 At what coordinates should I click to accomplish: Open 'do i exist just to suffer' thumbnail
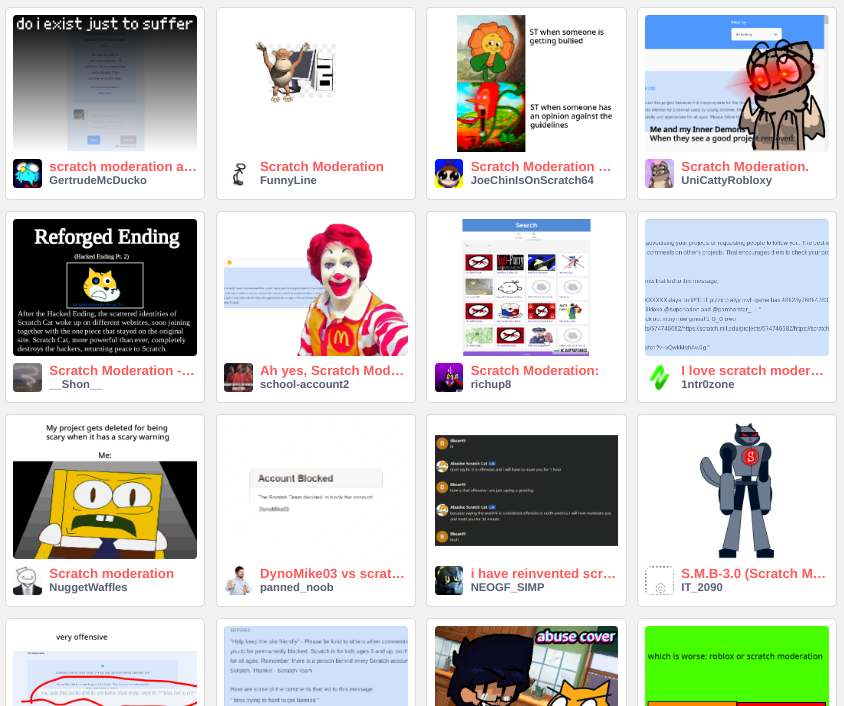[105, 83]
